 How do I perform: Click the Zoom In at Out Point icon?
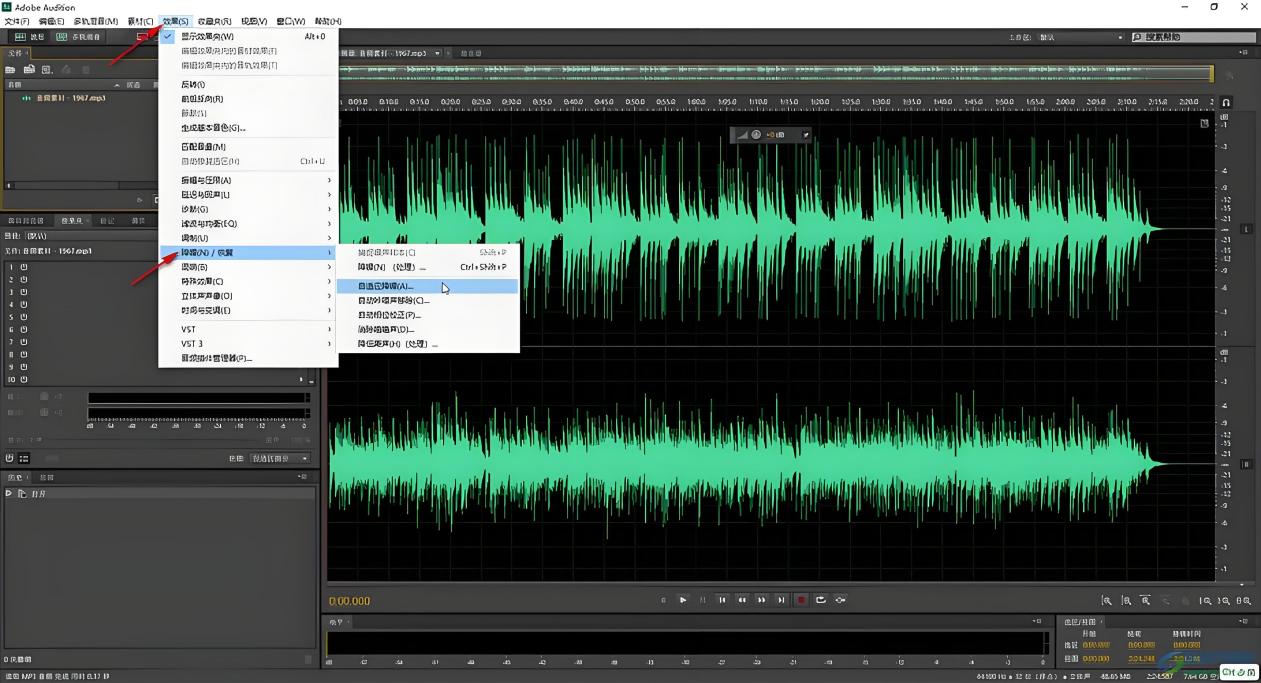(x=1224, y=600)
